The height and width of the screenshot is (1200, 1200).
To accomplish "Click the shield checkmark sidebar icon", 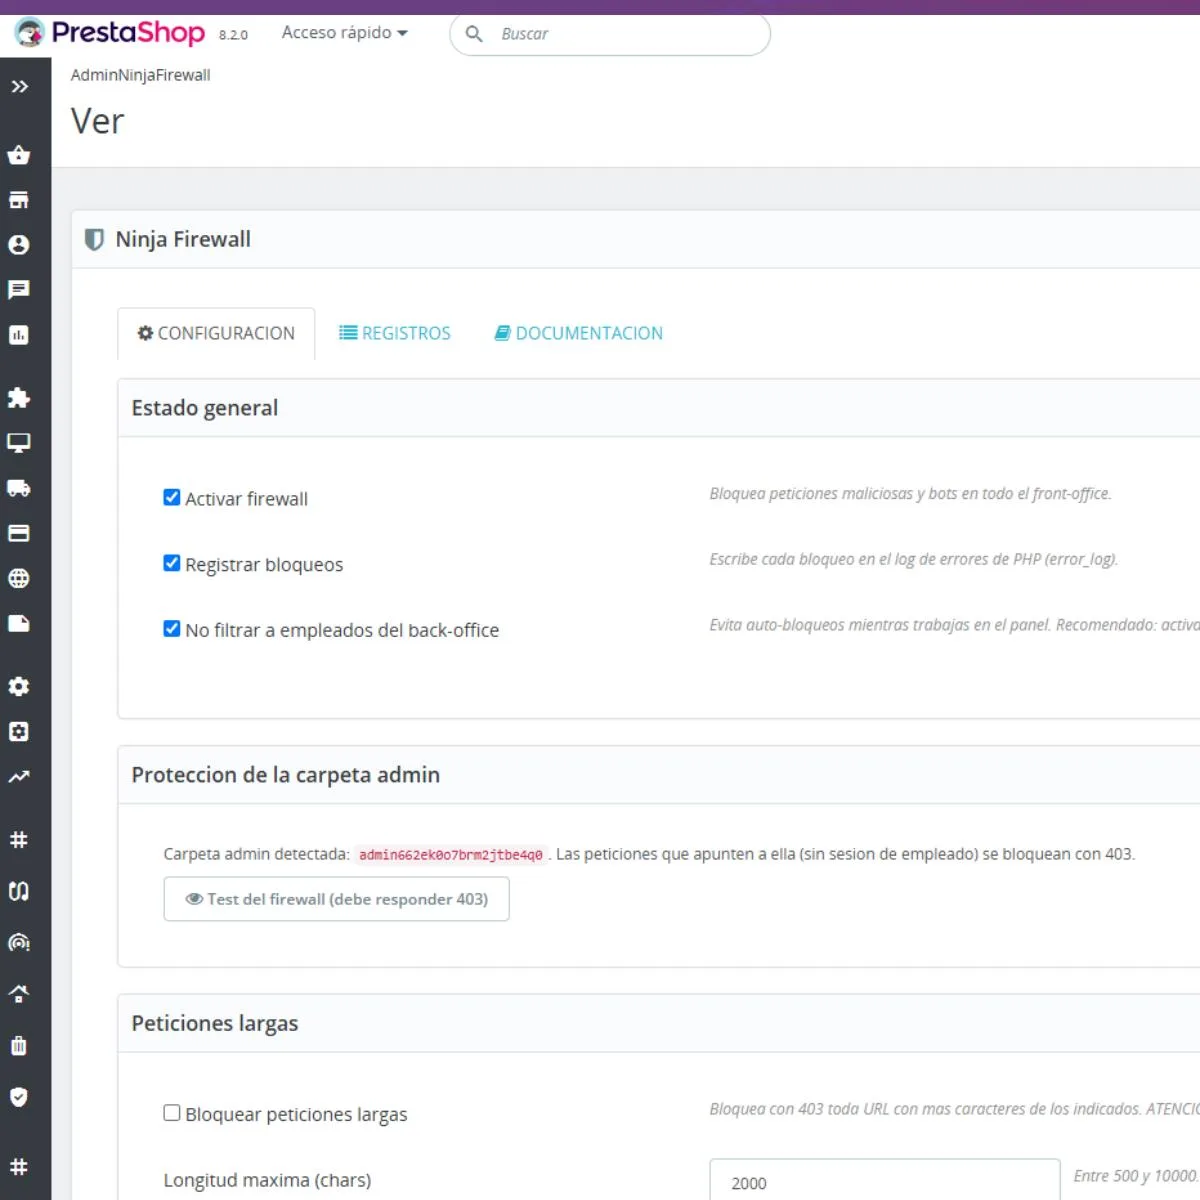I will (19, 1097).
